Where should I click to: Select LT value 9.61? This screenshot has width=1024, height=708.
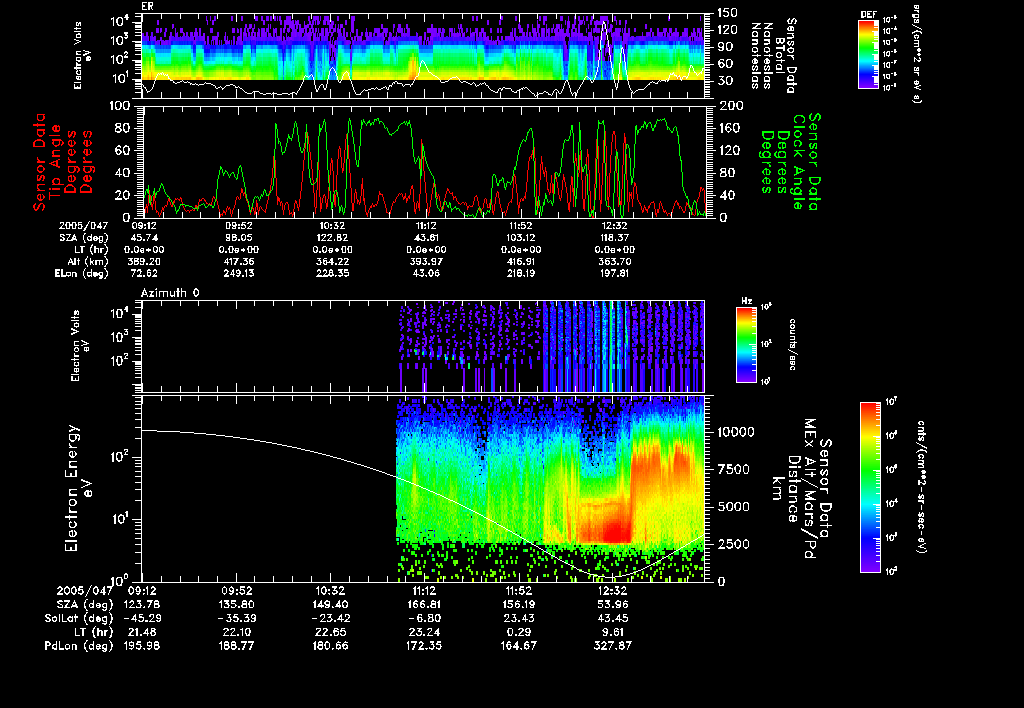[612, 632]
